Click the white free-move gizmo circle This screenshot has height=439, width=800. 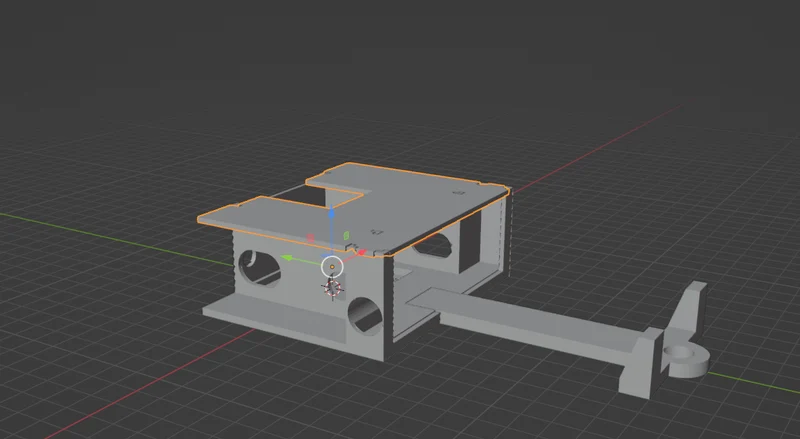[332, 266]
